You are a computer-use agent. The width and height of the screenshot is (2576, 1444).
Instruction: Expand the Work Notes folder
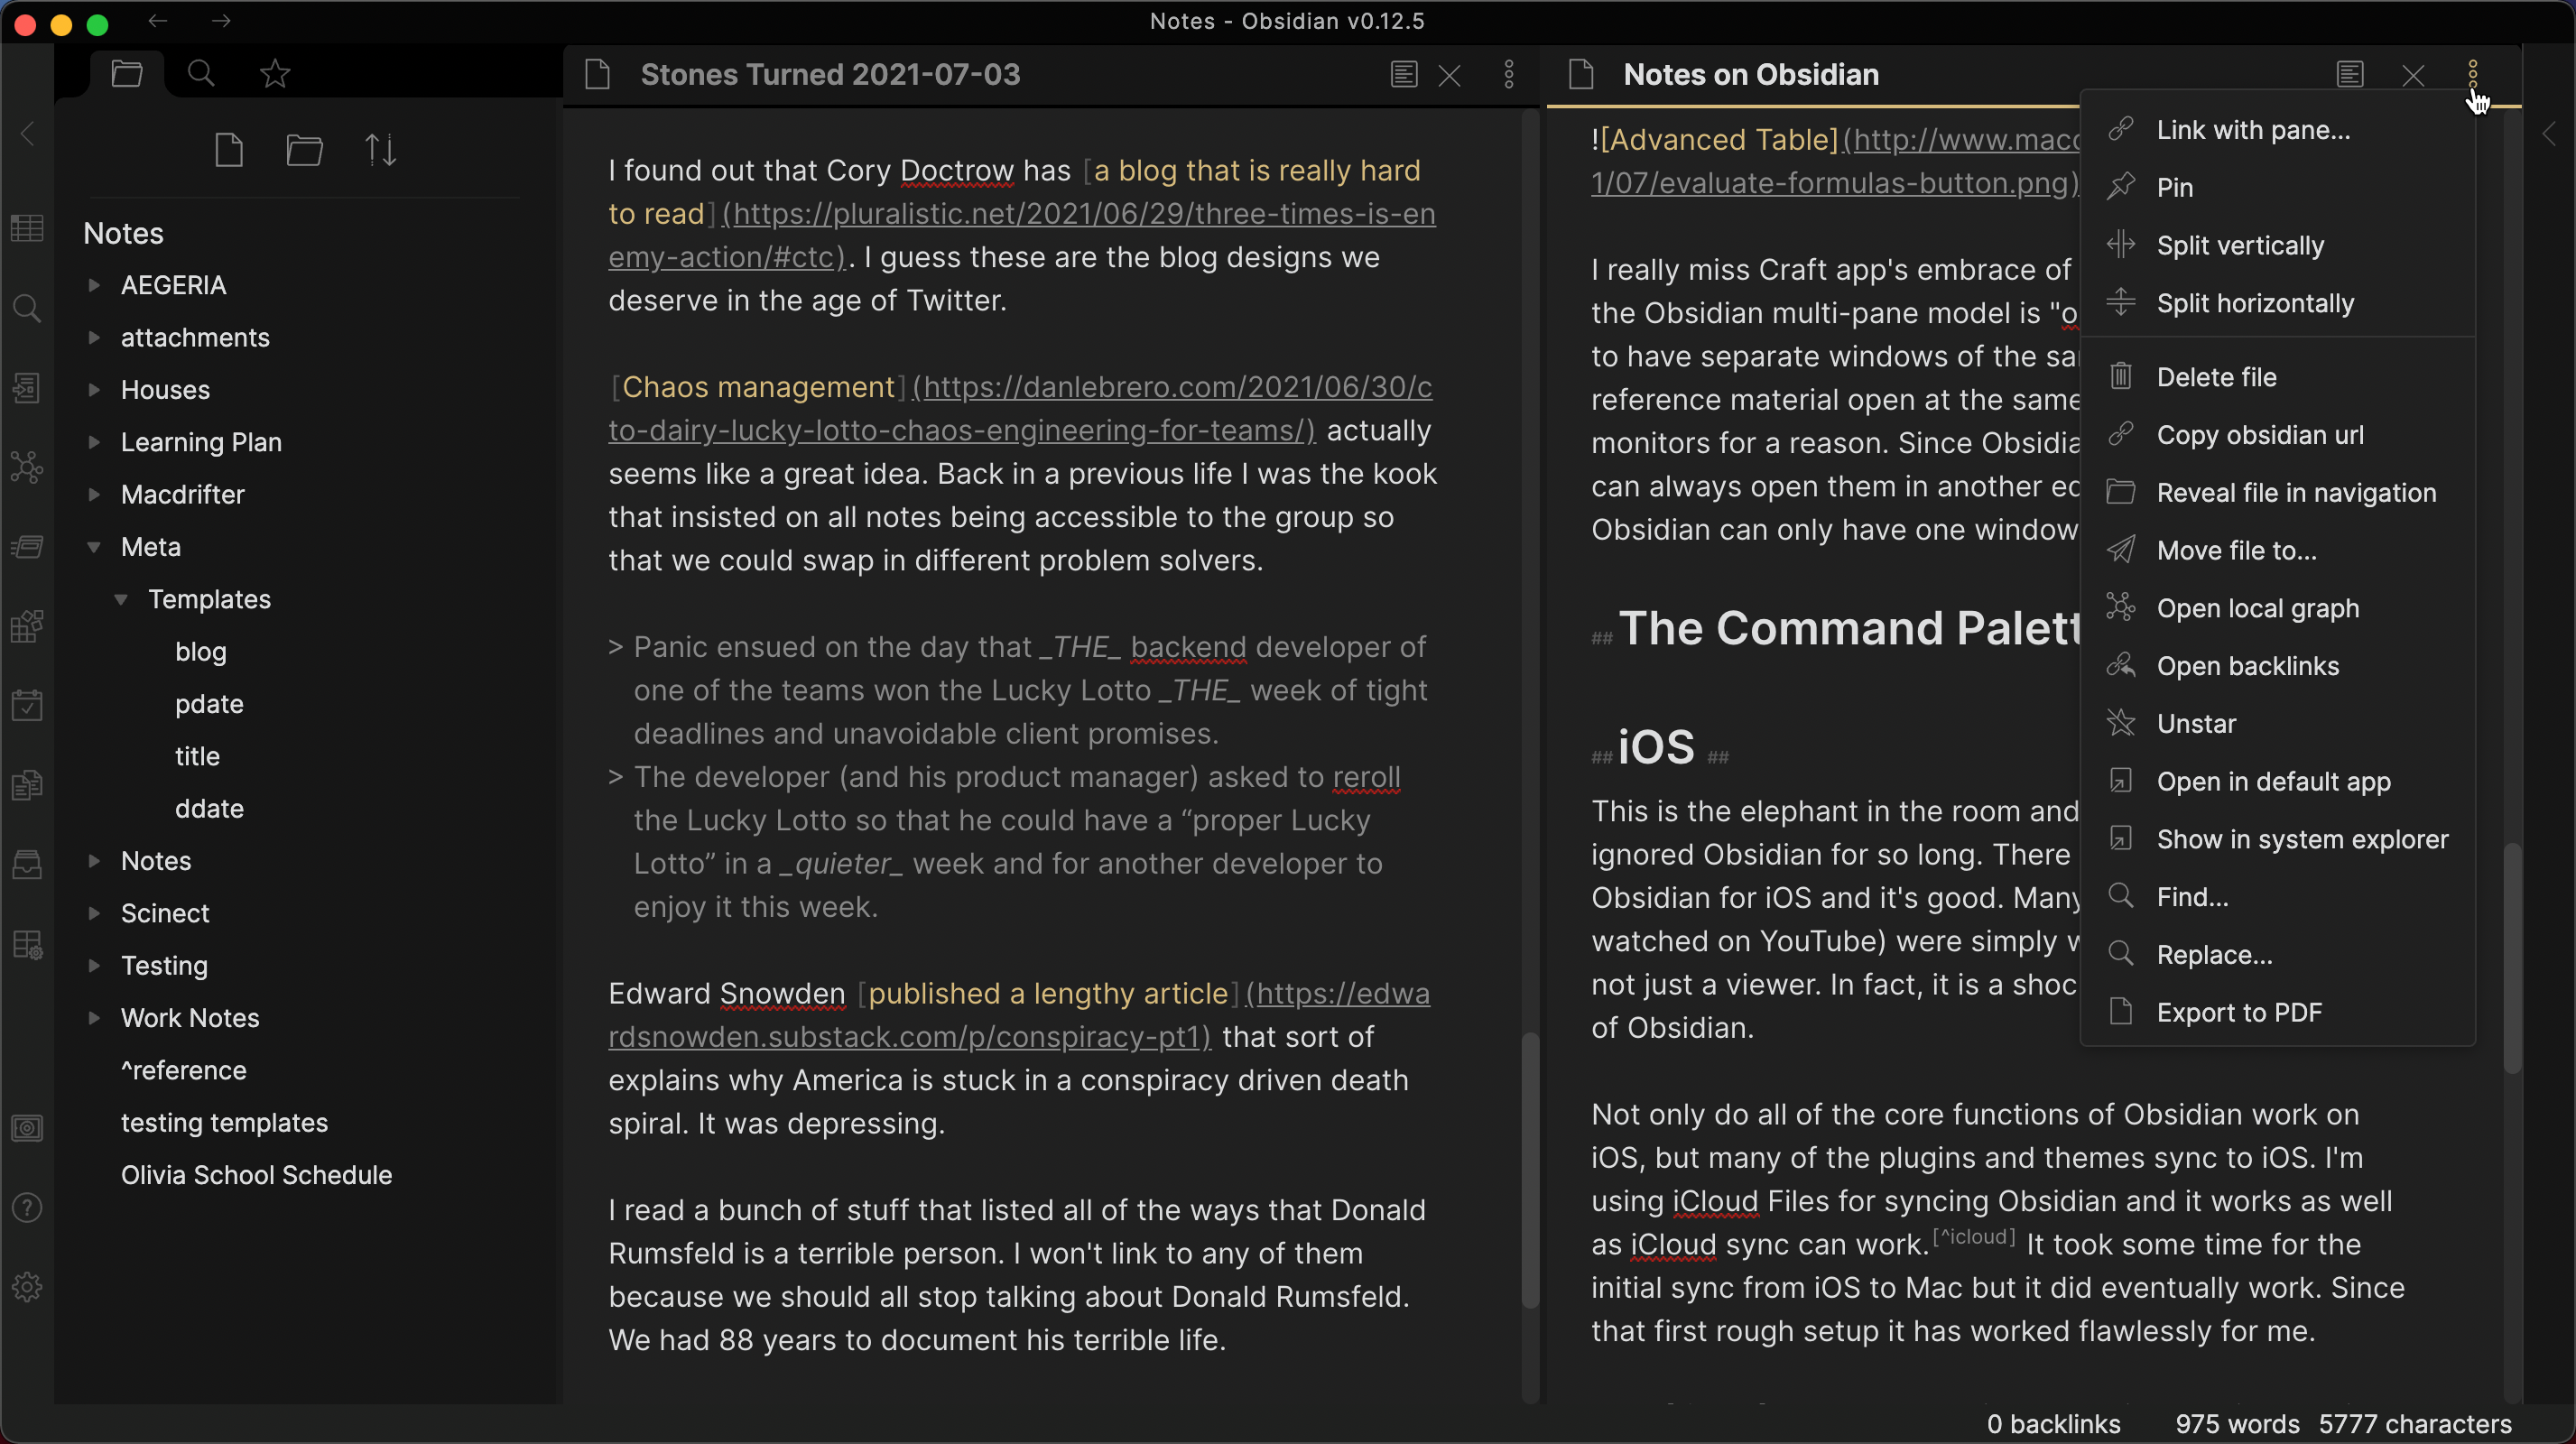tap(94, 1018)
